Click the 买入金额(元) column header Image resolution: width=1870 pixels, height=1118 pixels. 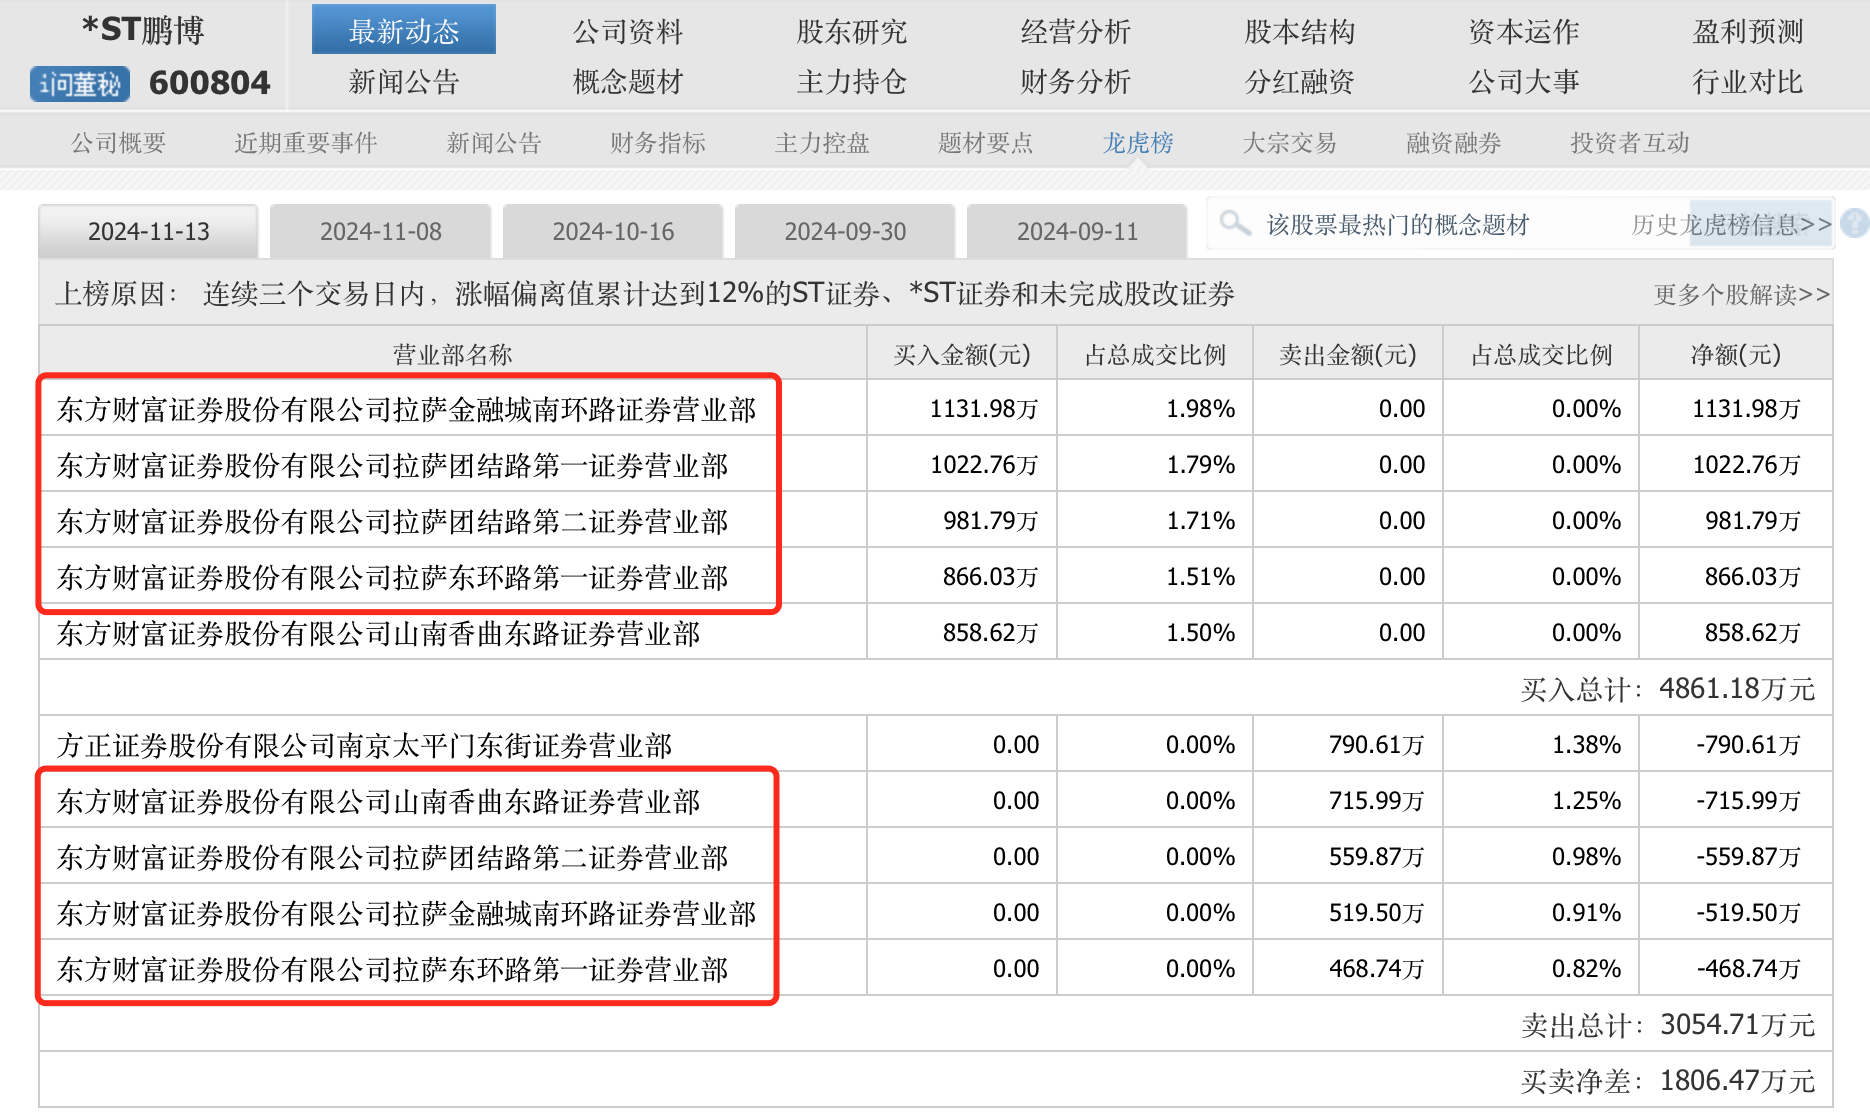click(x=962, y=354)
